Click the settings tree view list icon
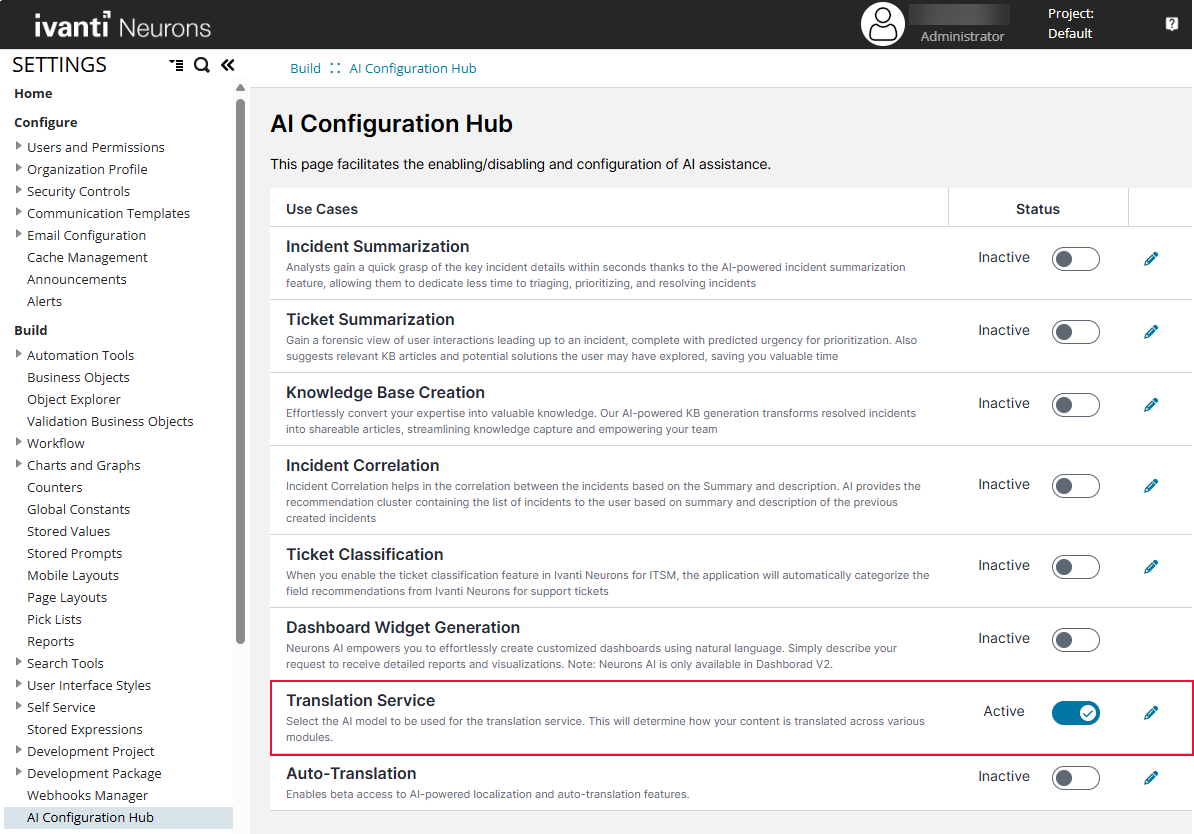The image size is (1194, 834). point(177,65)
